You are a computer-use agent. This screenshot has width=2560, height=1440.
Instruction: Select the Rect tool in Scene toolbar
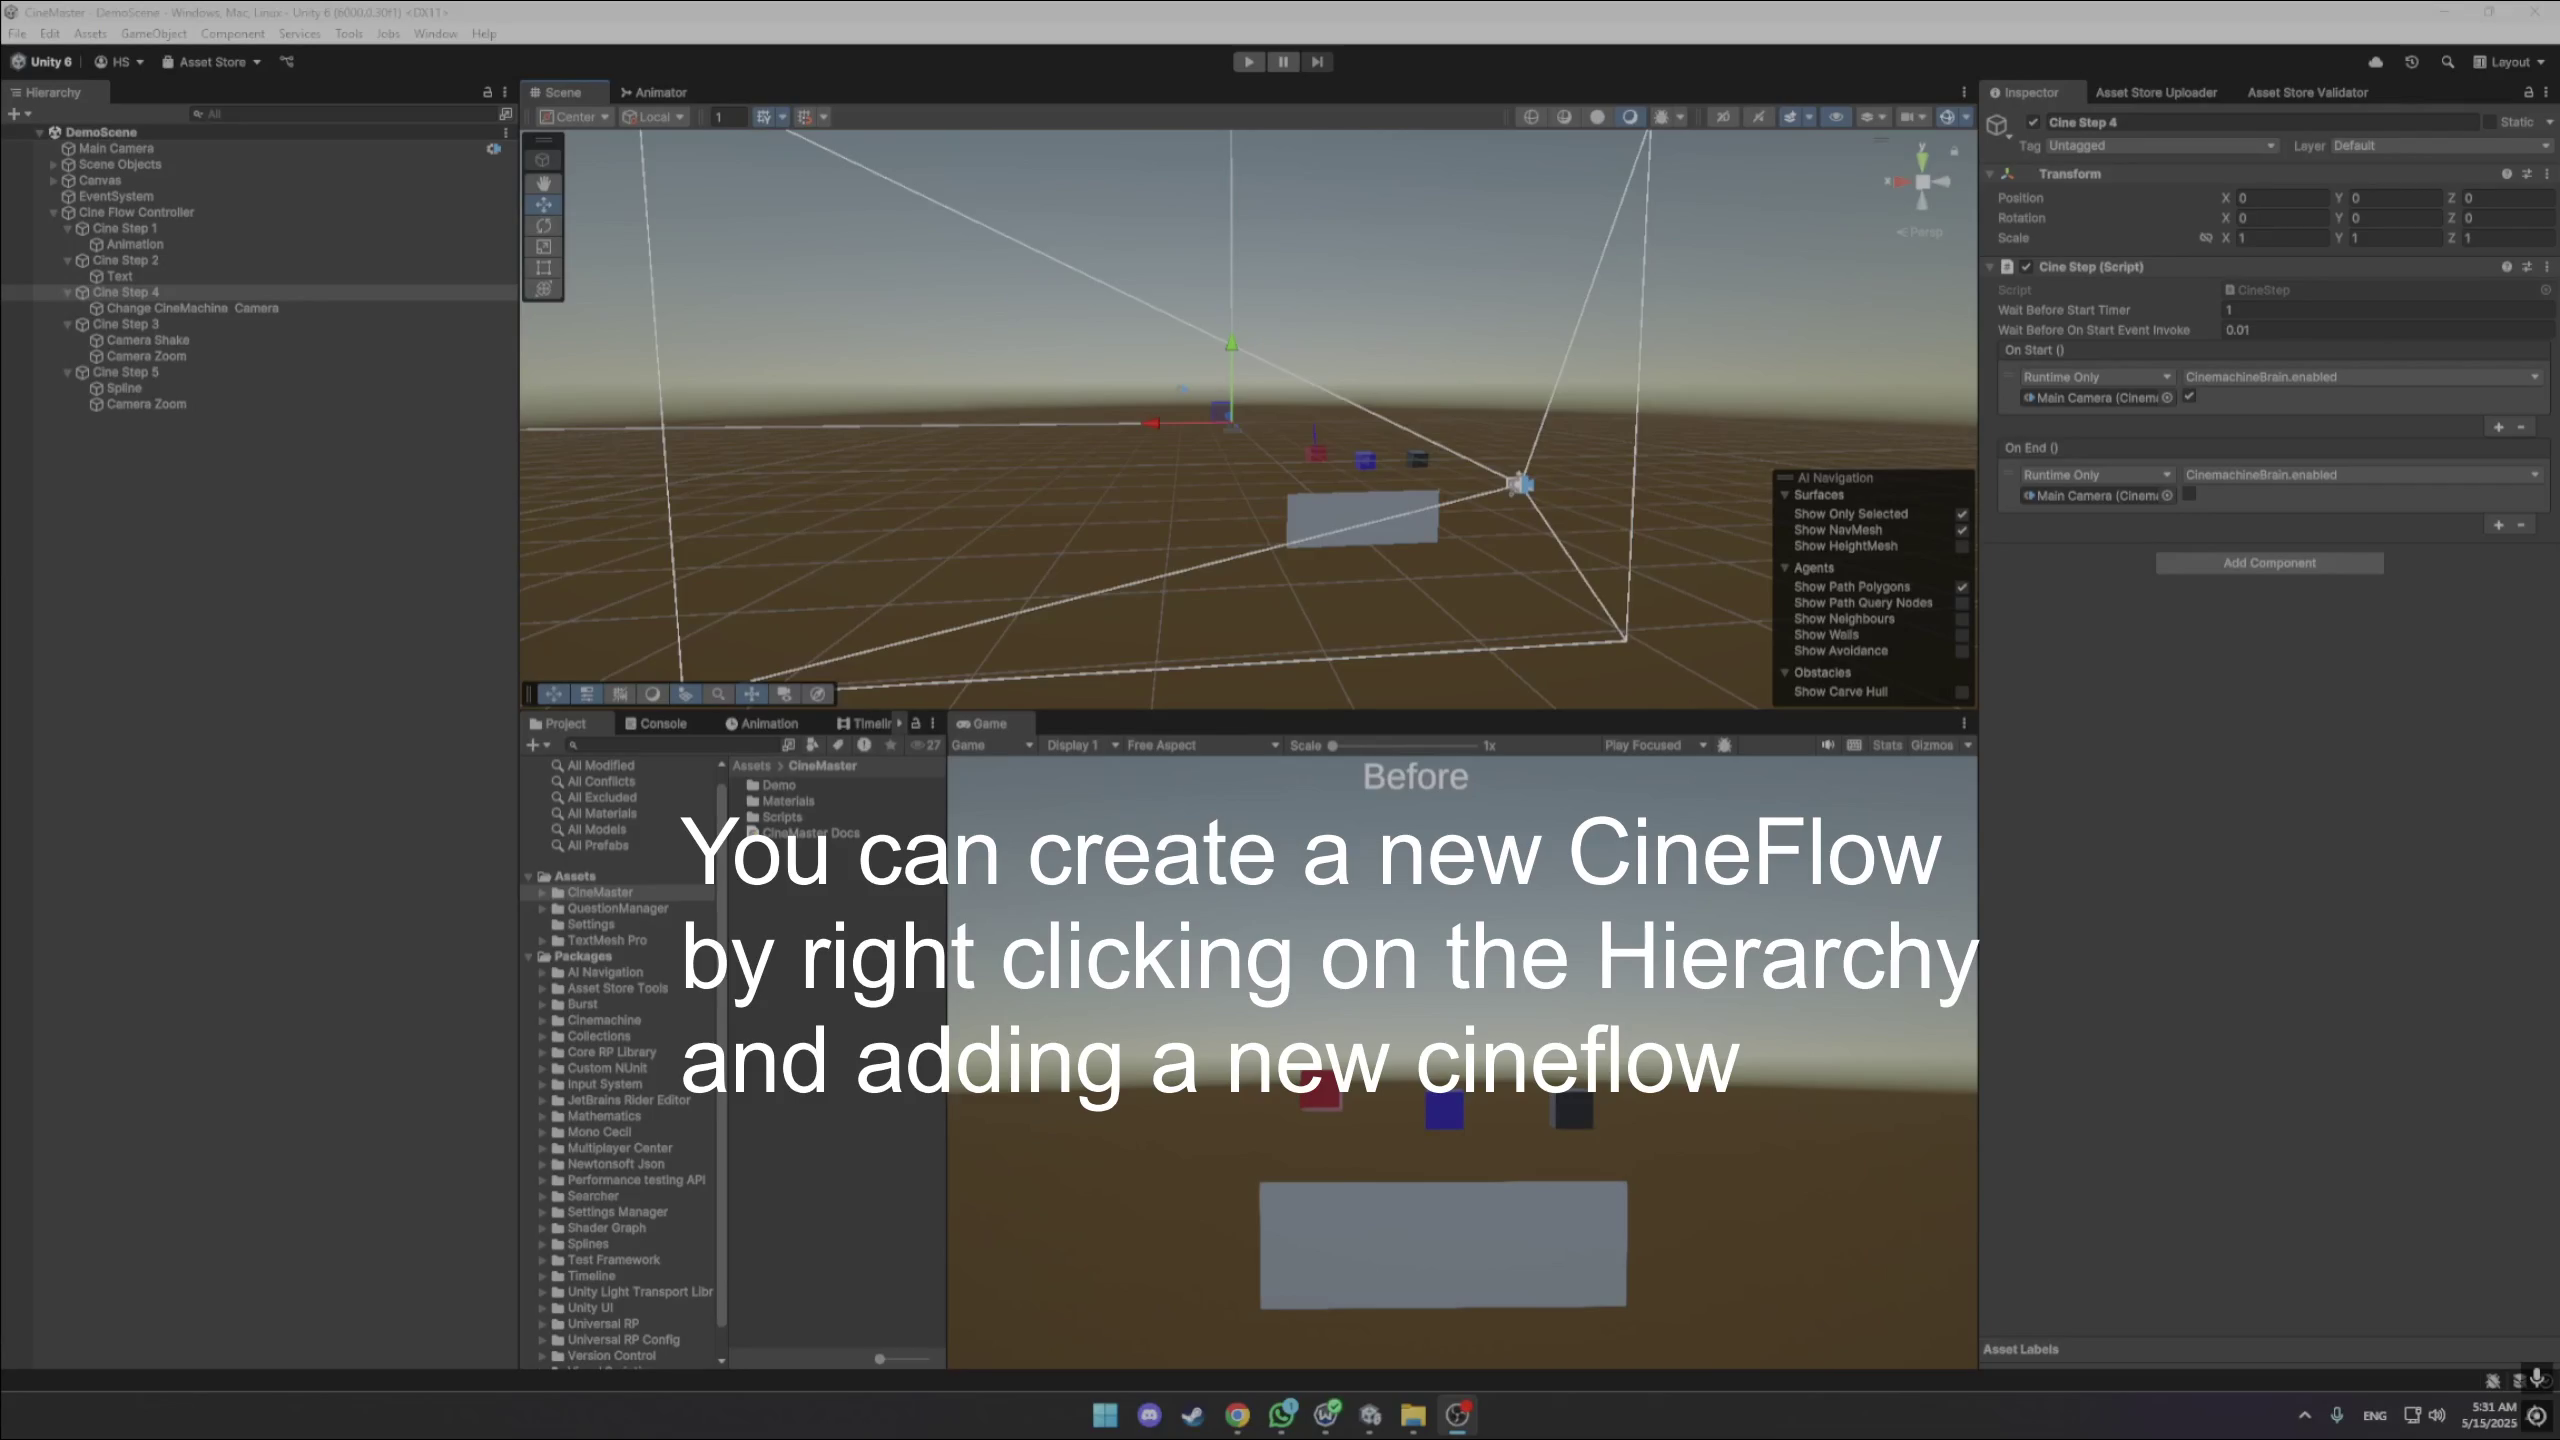[543, 267]
